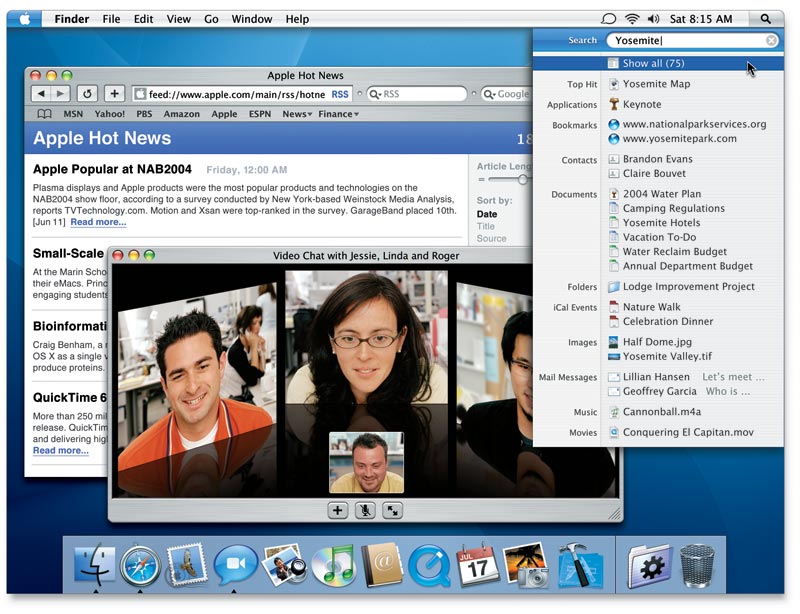The image size is (800, 614).
Task: Mute microphone in video chat
Action: tap(365, 510)
